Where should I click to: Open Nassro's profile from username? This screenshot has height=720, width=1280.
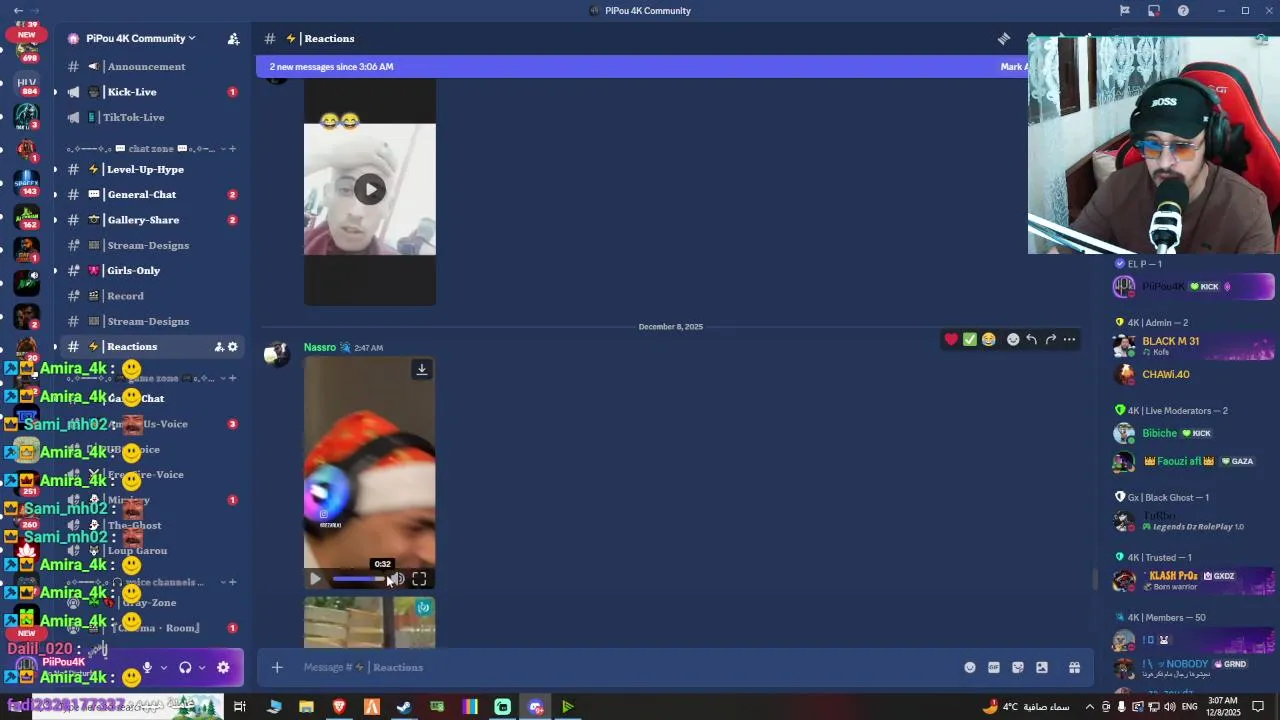pyautogui.click(x=320, y=347)
